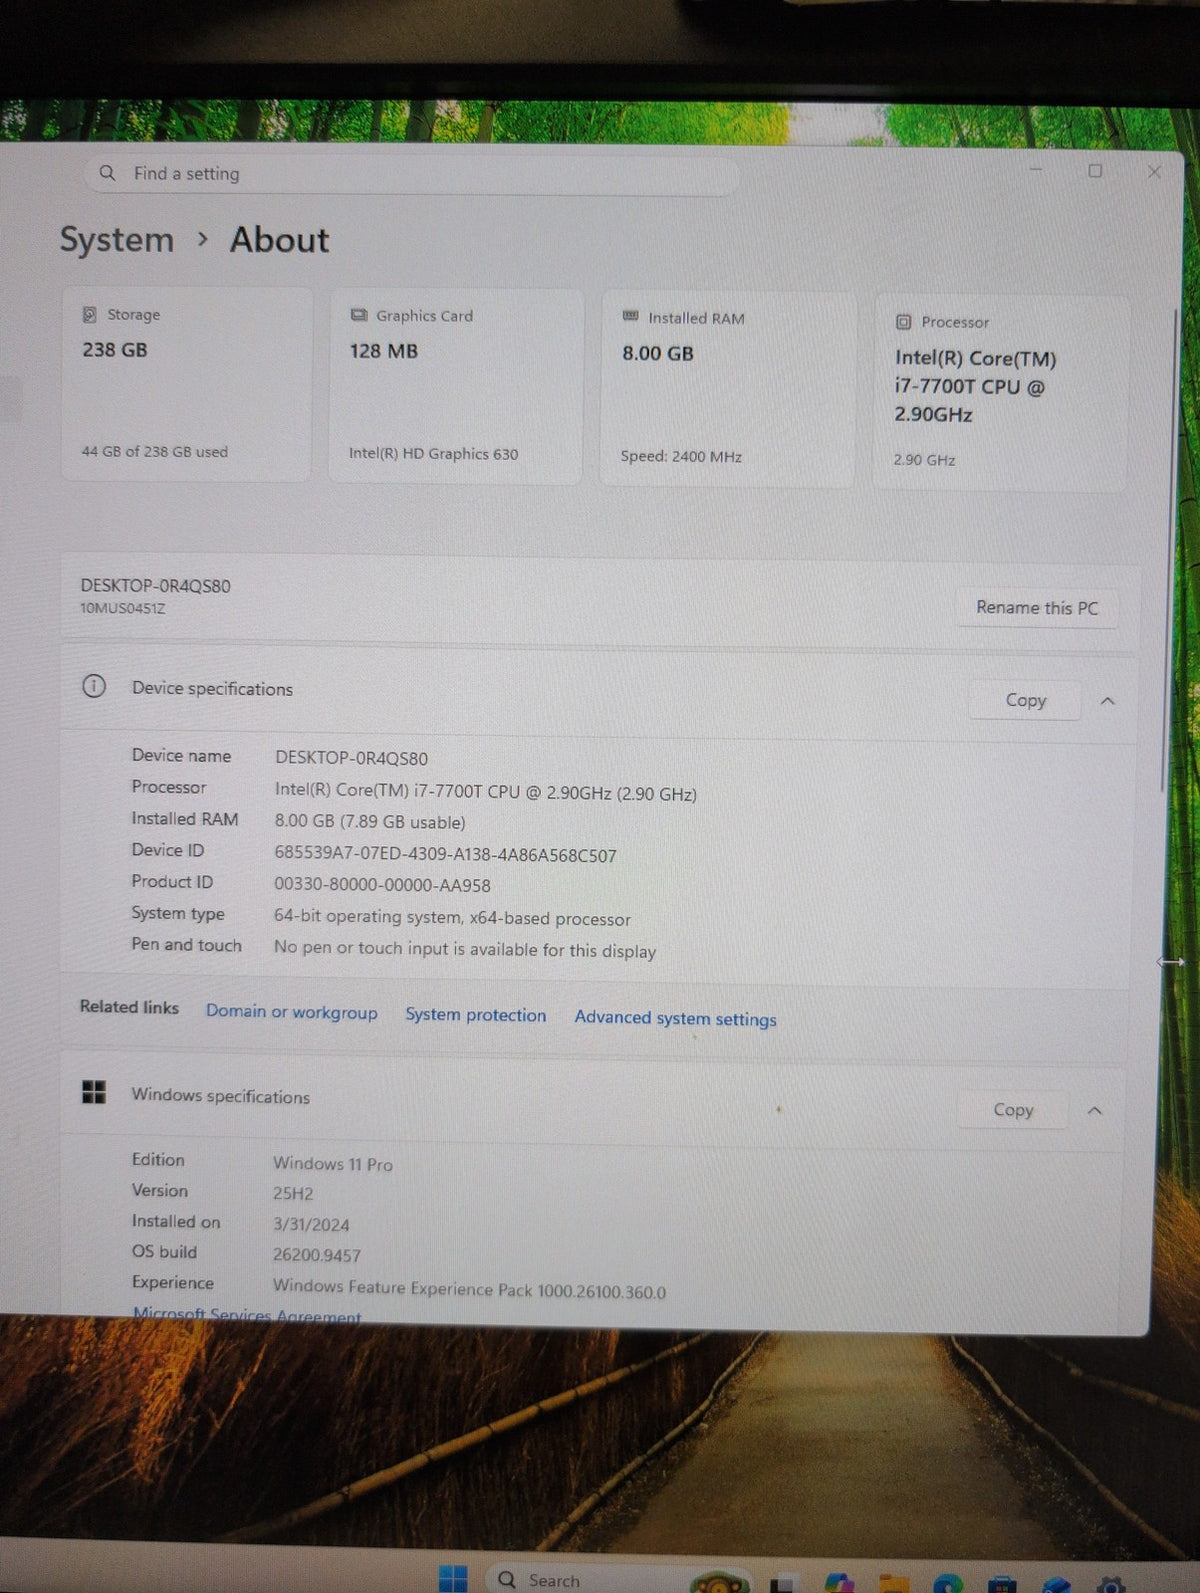
Task: Click the Edition value Windows 11 Pro
Action: [333, 1164]
